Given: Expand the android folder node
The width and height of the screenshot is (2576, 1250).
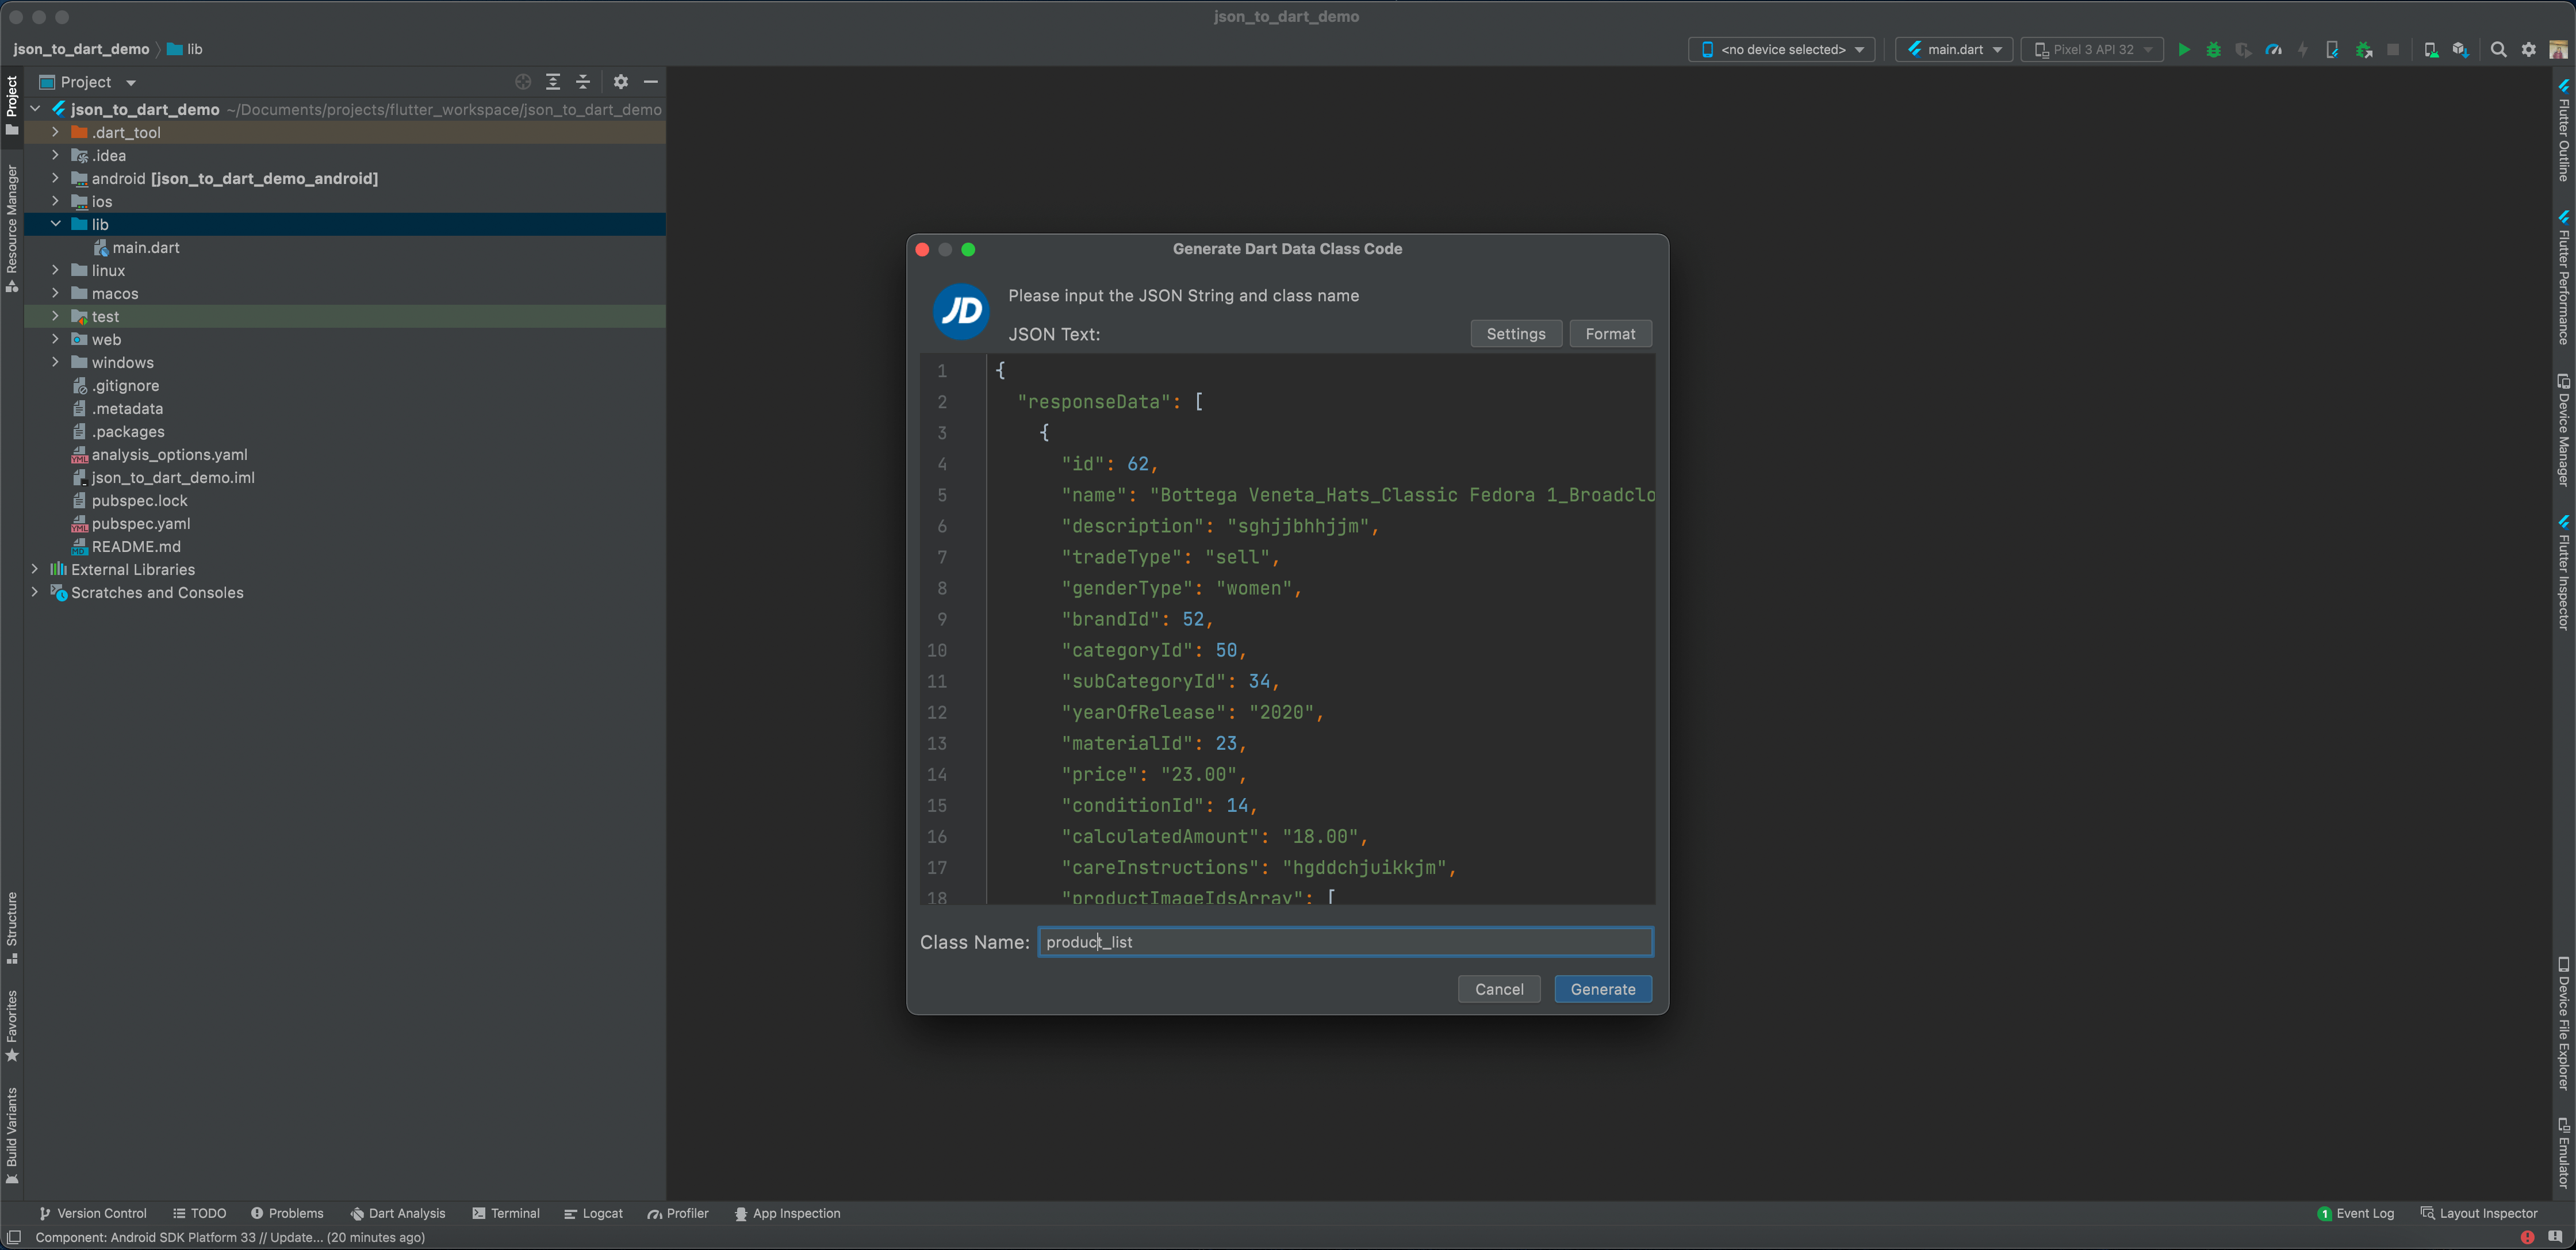Looking at the screenshot, I should click(55, 178).
